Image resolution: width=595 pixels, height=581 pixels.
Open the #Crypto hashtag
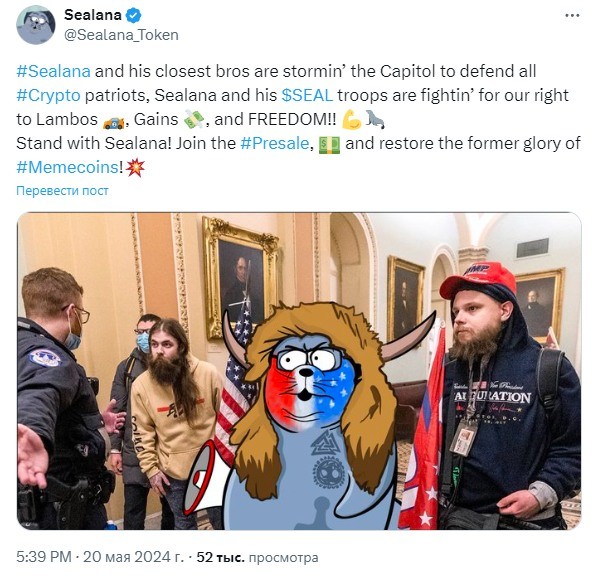coord(49,95)
